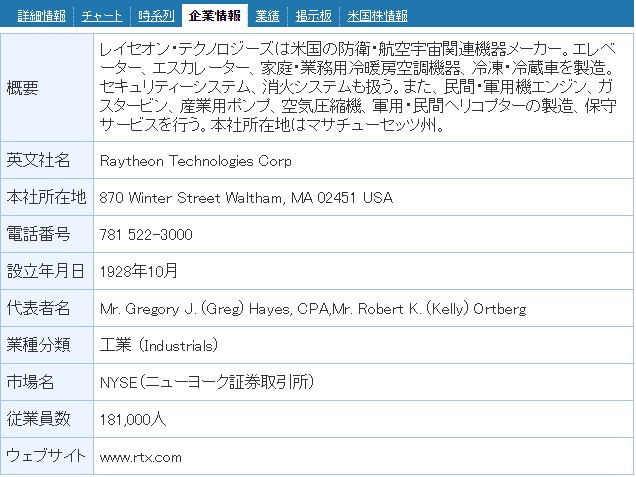
Task: Select the 企業情報 tab
Action: tap(215, 16)
